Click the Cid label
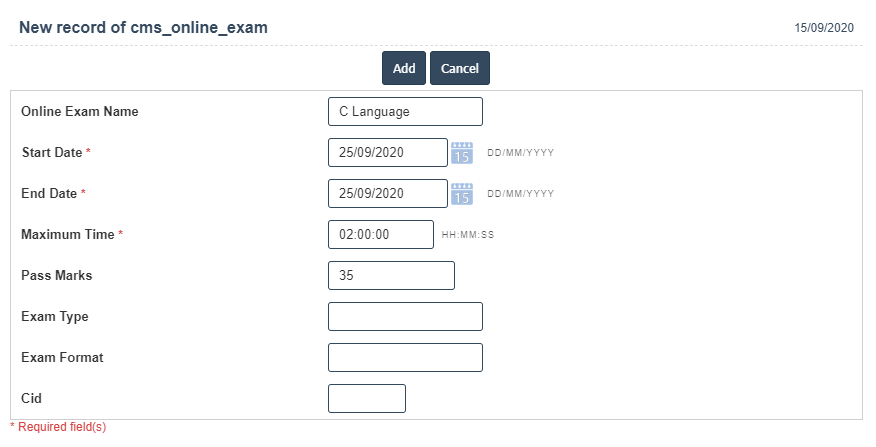The height and width of the screenshot is (447, 876). (31, 398)
